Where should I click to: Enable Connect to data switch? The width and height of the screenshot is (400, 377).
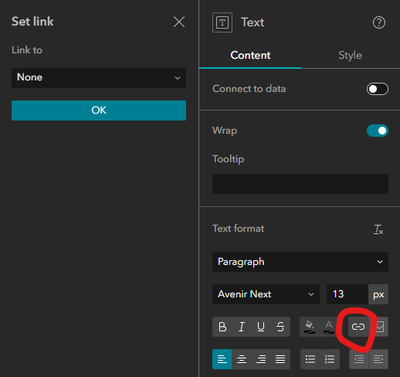[377, 89]
